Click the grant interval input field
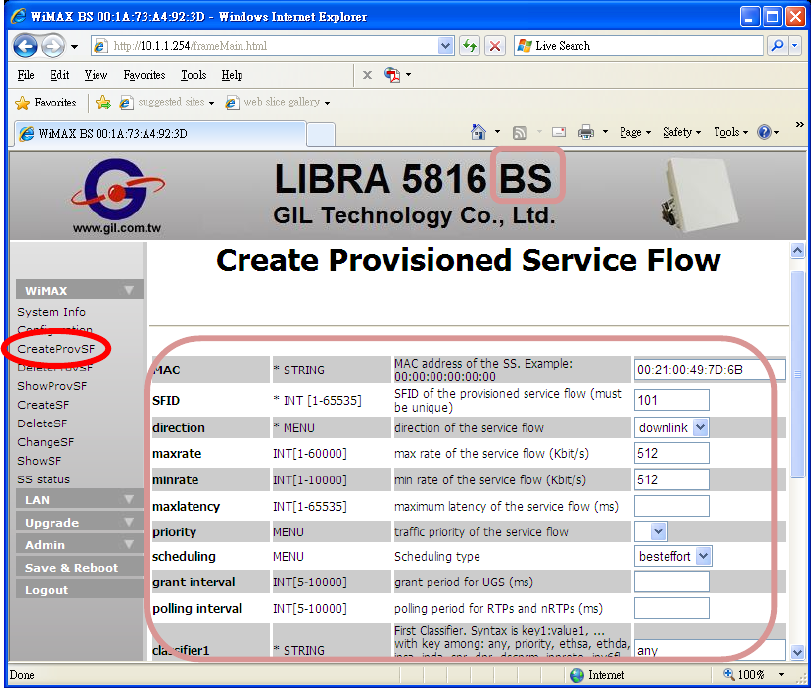811x688 pixels. tap(672, 582)
